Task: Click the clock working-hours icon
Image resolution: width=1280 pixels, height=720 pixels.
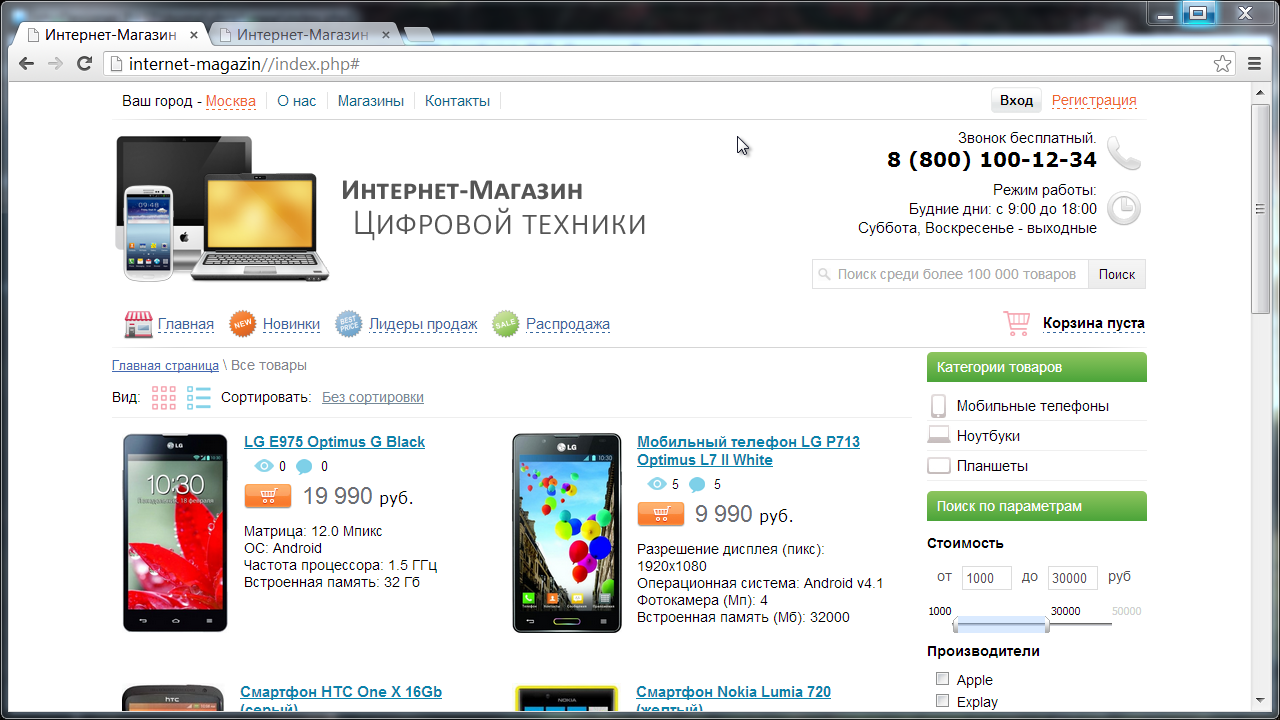Action: (1125, 208)
